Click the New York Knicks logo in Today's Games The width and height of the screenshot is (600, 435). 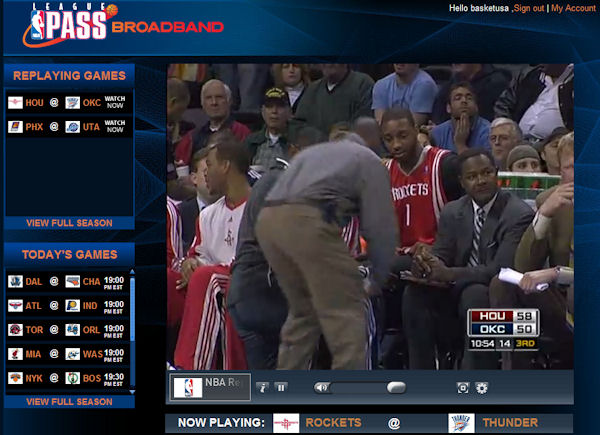(15, 378)
